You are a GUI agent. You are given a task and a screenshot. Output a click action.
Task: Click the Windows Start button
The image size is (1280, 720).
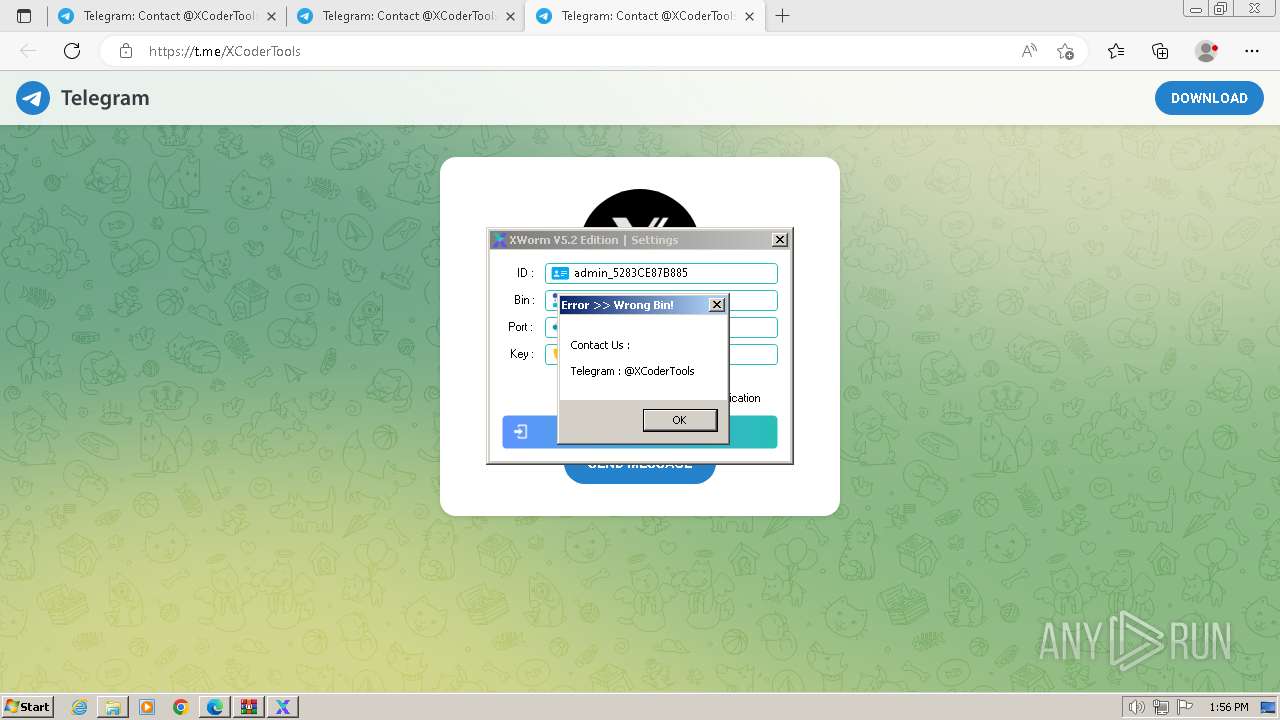[x=28, y=707]
